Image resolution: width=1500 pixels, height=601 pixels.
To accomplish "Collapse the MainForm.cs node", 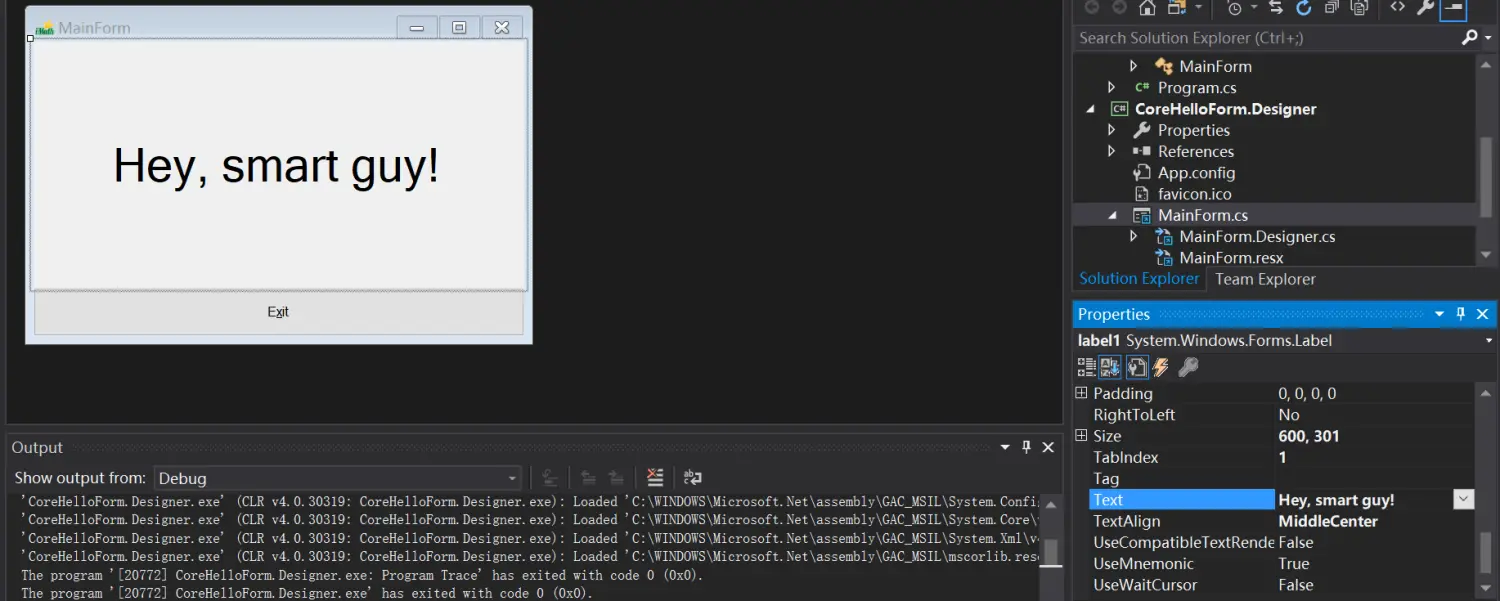I will point(1112,215).
